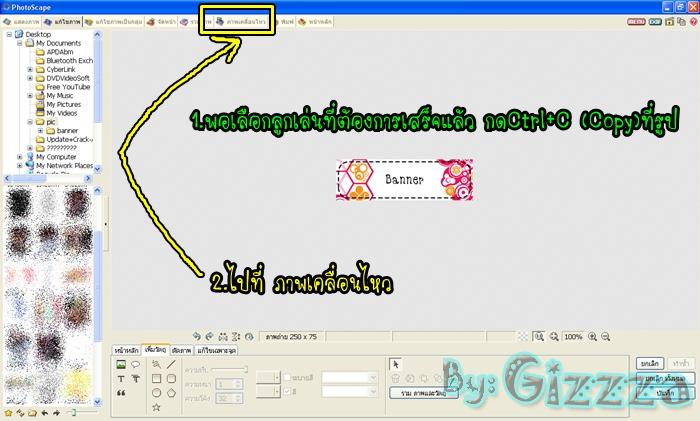Select the Circle shape tool
Image resolution: width=700 pixels, height=421 pixels.
click(x=156, y=393)
